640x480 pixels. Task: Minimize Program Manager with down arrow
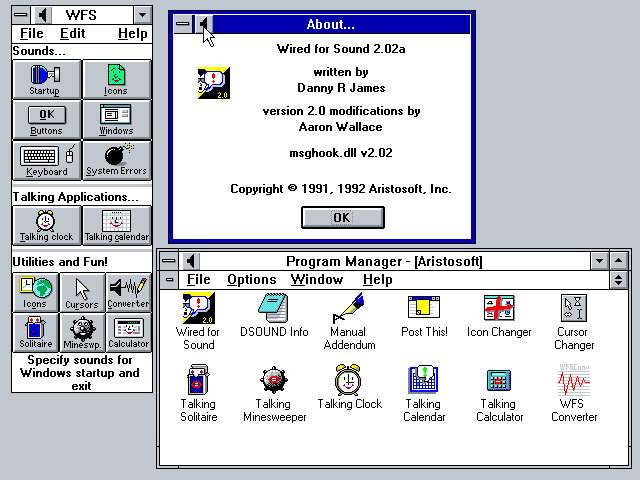click(x=600, y=261)
